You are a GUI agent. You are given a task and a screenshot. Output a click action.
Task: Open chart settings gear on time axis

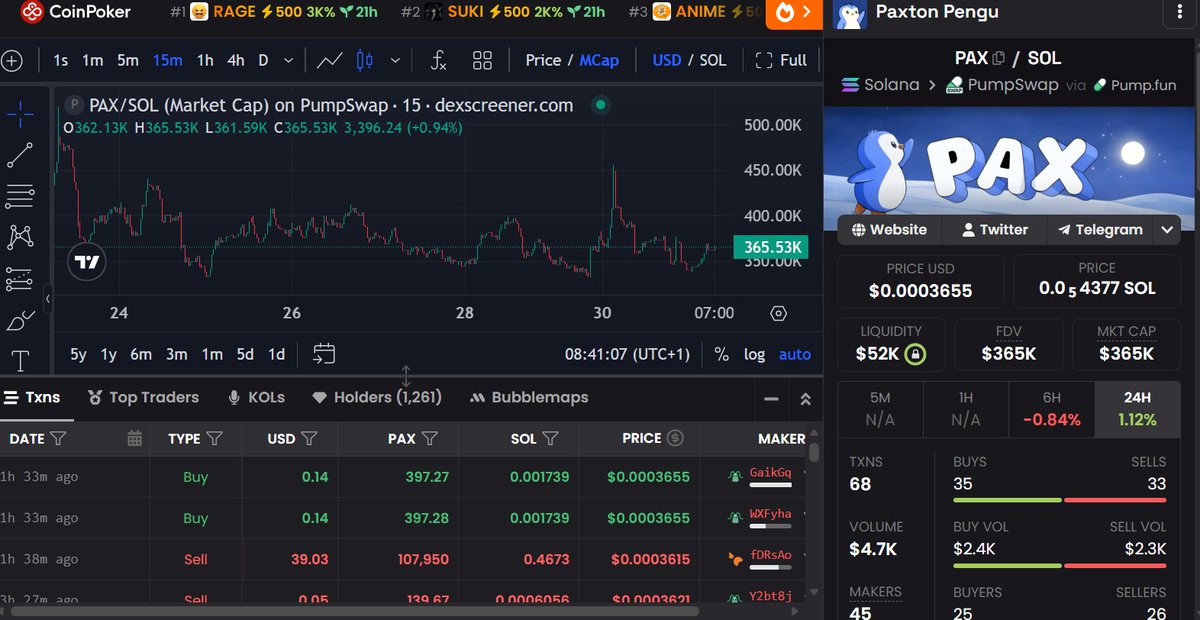779,313
